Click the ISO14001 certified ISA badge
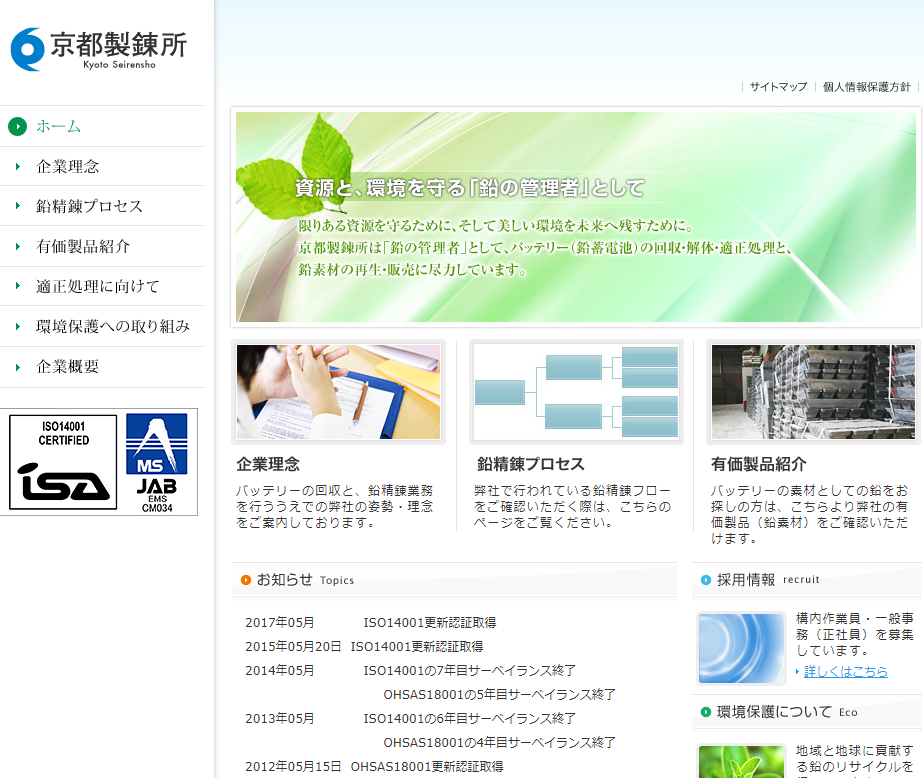 [x=63, y=462]
